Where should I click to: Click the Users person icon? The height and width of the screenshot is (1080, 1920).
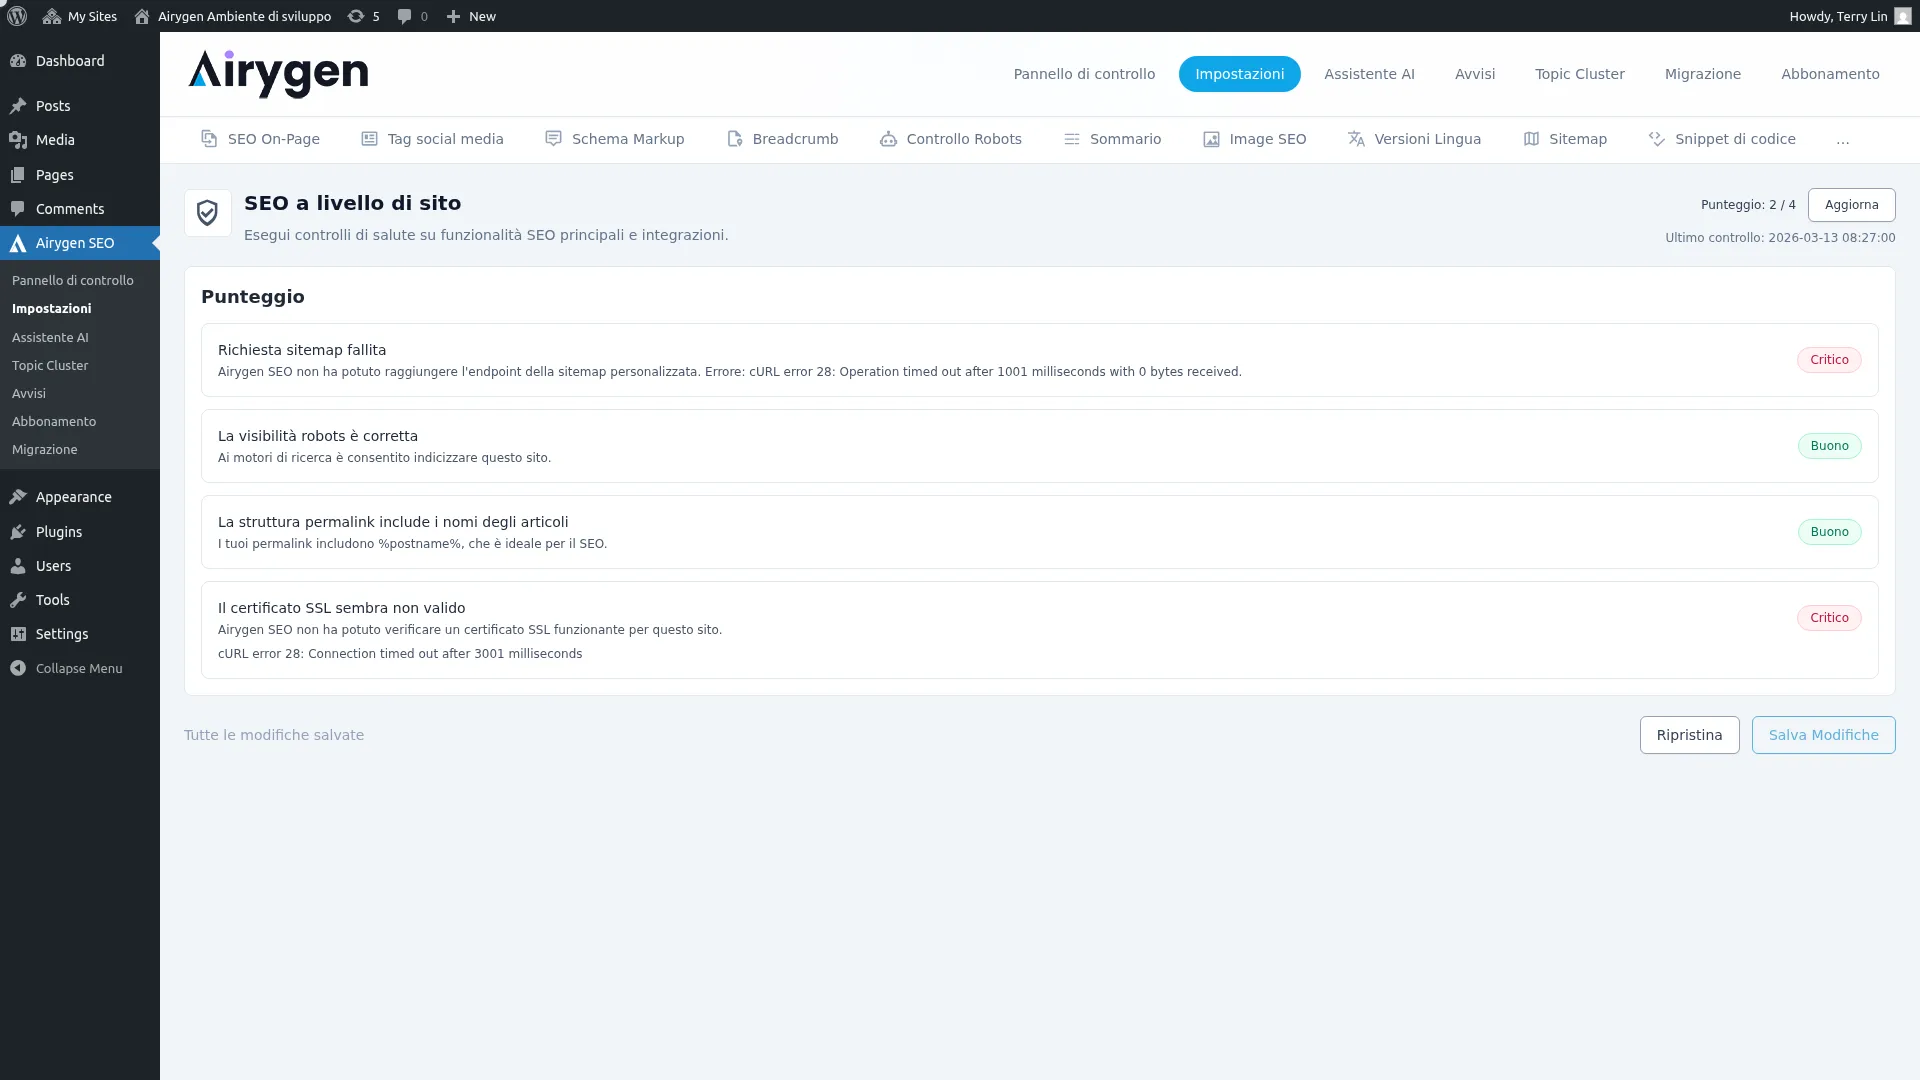(18, 566)
